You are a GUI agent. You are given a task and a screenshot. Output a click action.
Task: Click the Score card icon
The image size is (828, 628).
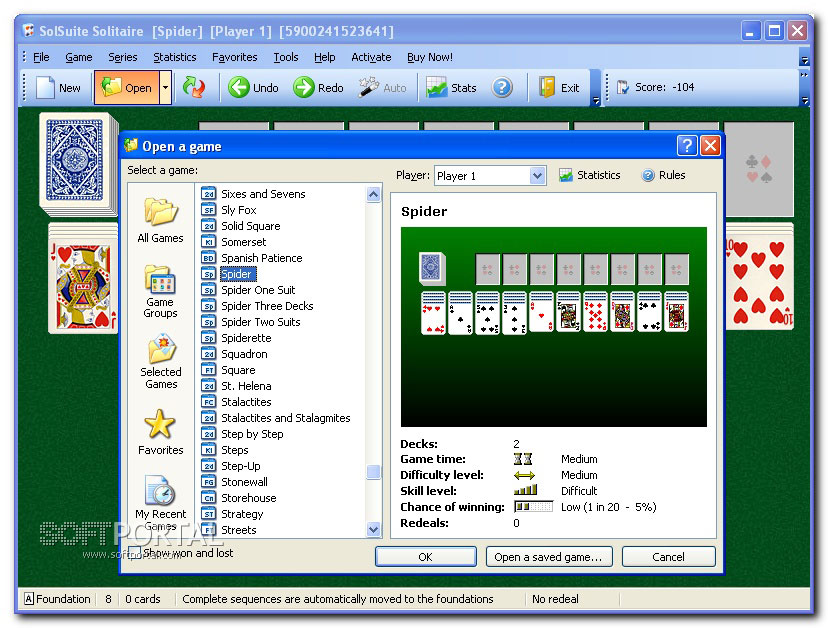pos(623,87)
